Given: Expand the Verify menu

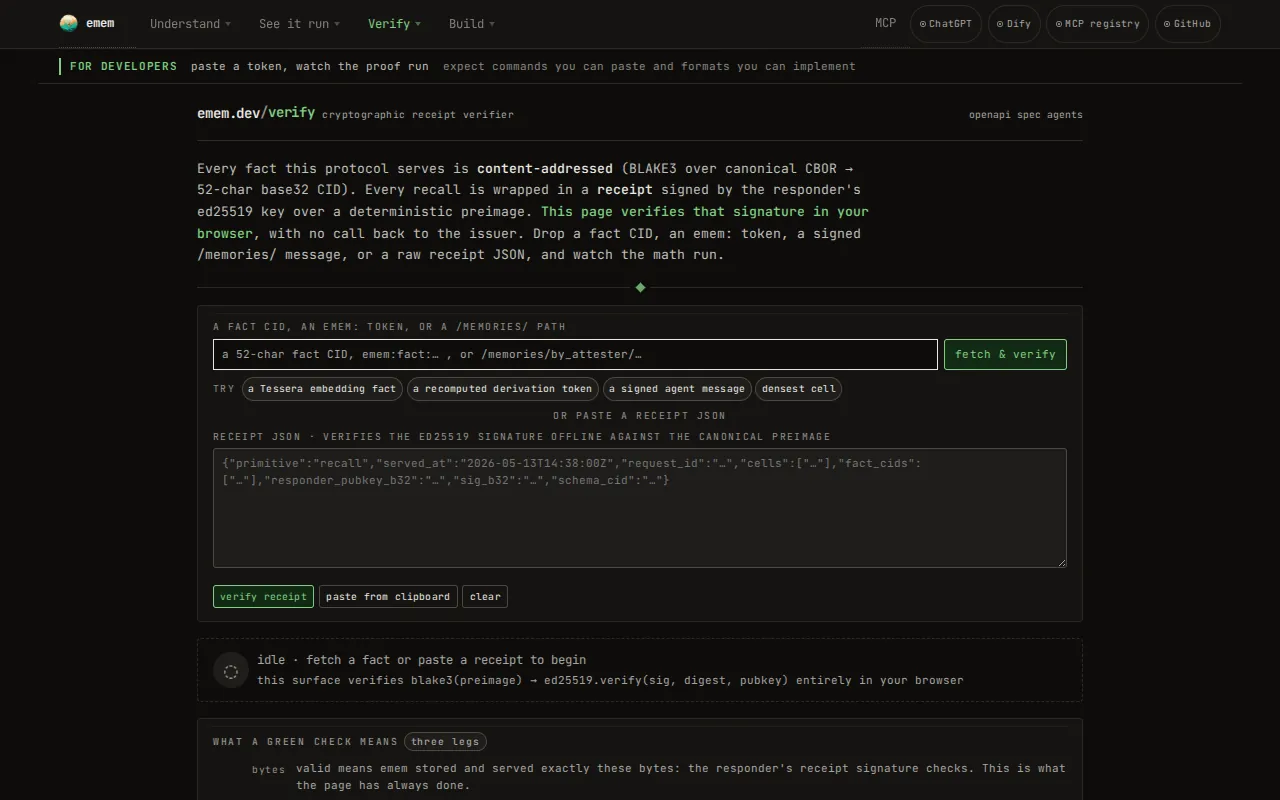Looking at the screenshot, I should pyautogui.click(x=394, y=24).
